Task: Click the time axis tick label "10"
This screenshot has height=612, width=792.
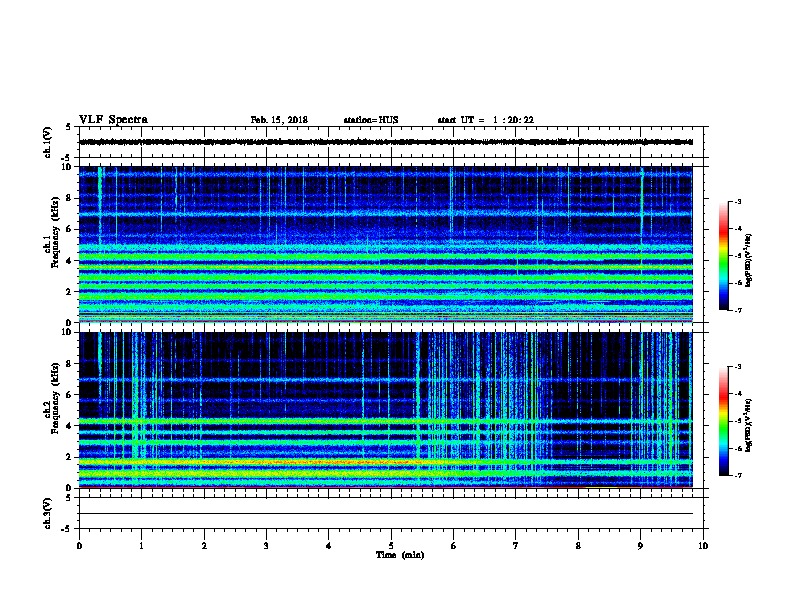Action: coord(703,545)
